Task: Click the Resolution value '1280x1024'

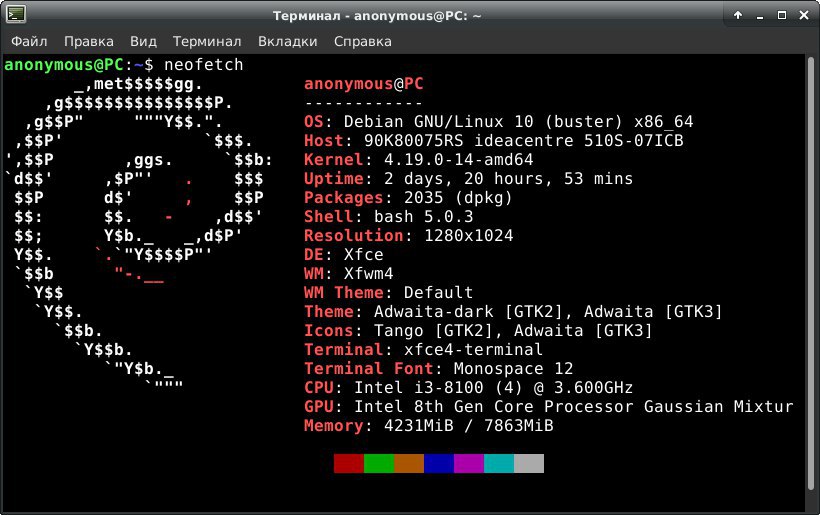Action: [469, 235]
